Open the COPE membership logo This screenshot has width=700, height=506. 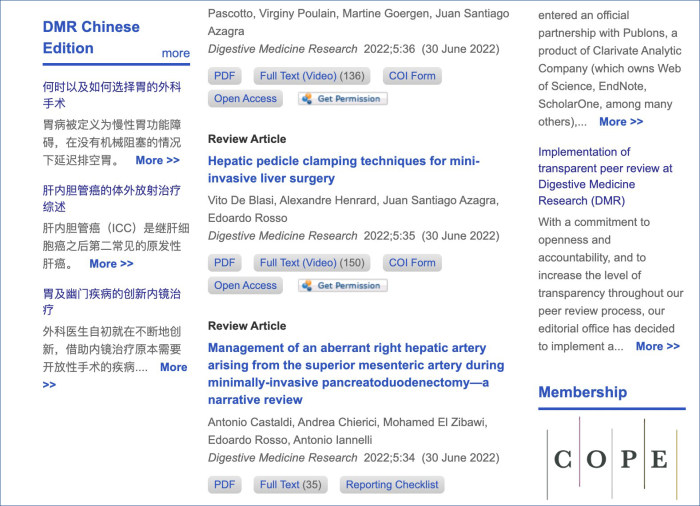tap(612, 459)
